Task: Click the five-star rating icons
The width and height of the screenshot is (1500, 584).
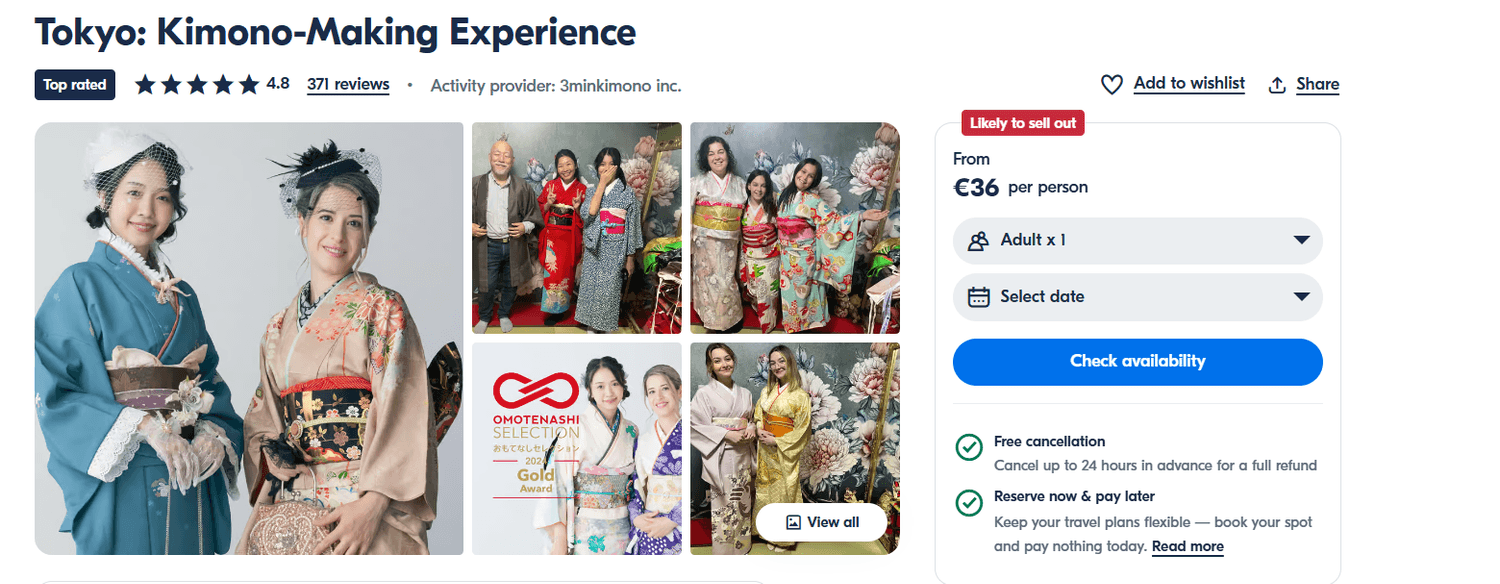Action: [197, 85]
